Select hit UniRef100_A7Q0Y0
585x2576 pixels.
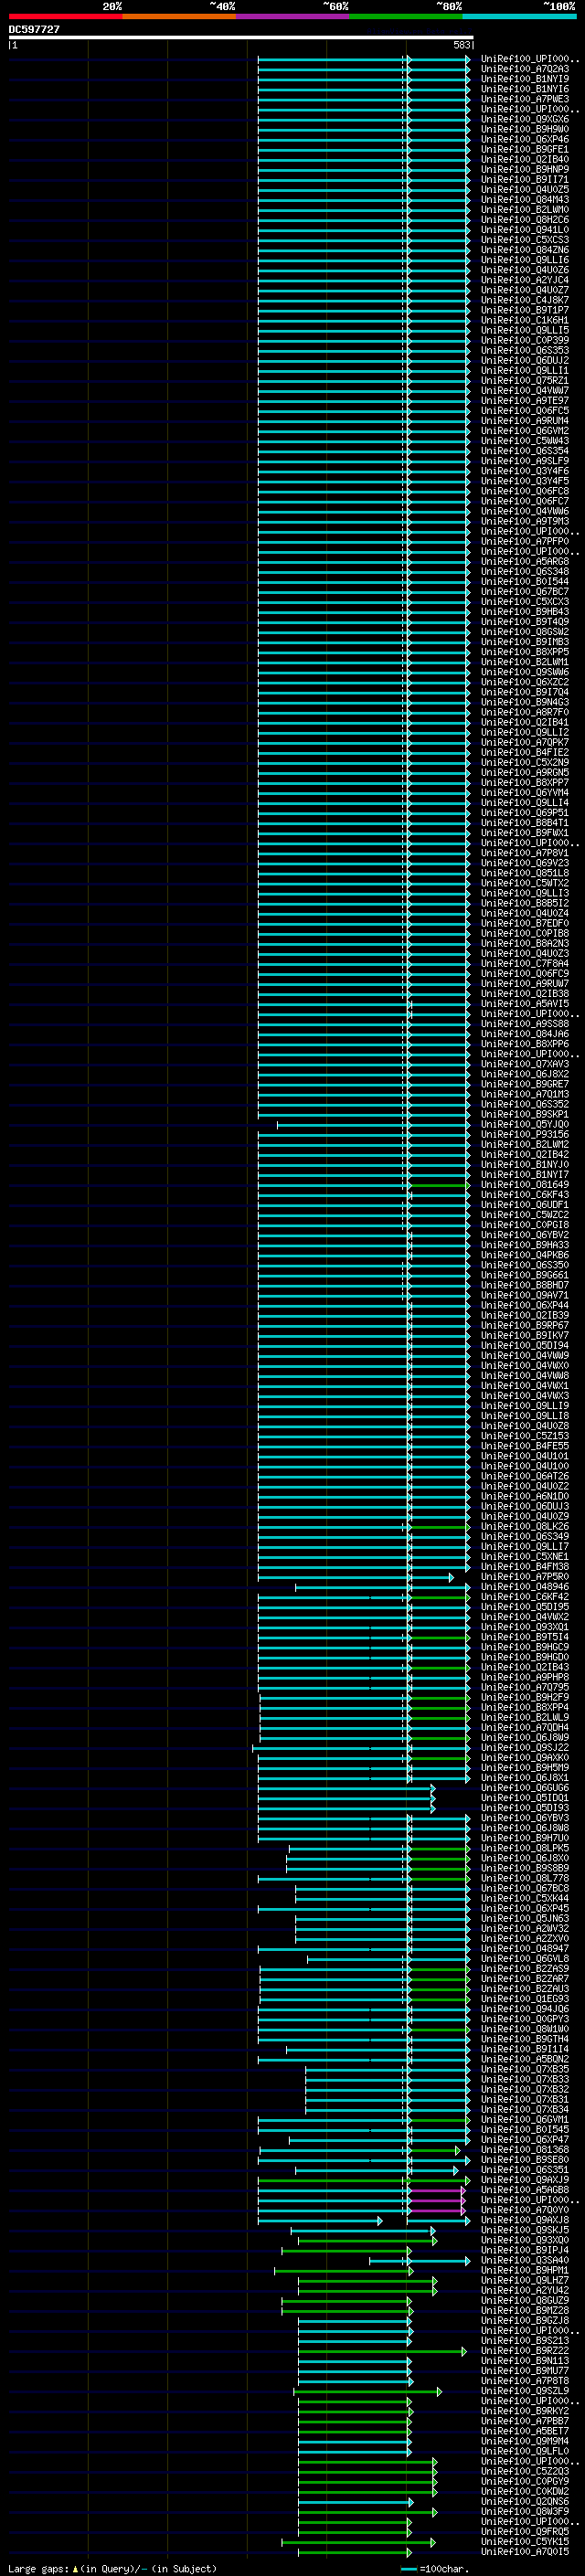coord(524,2210)
